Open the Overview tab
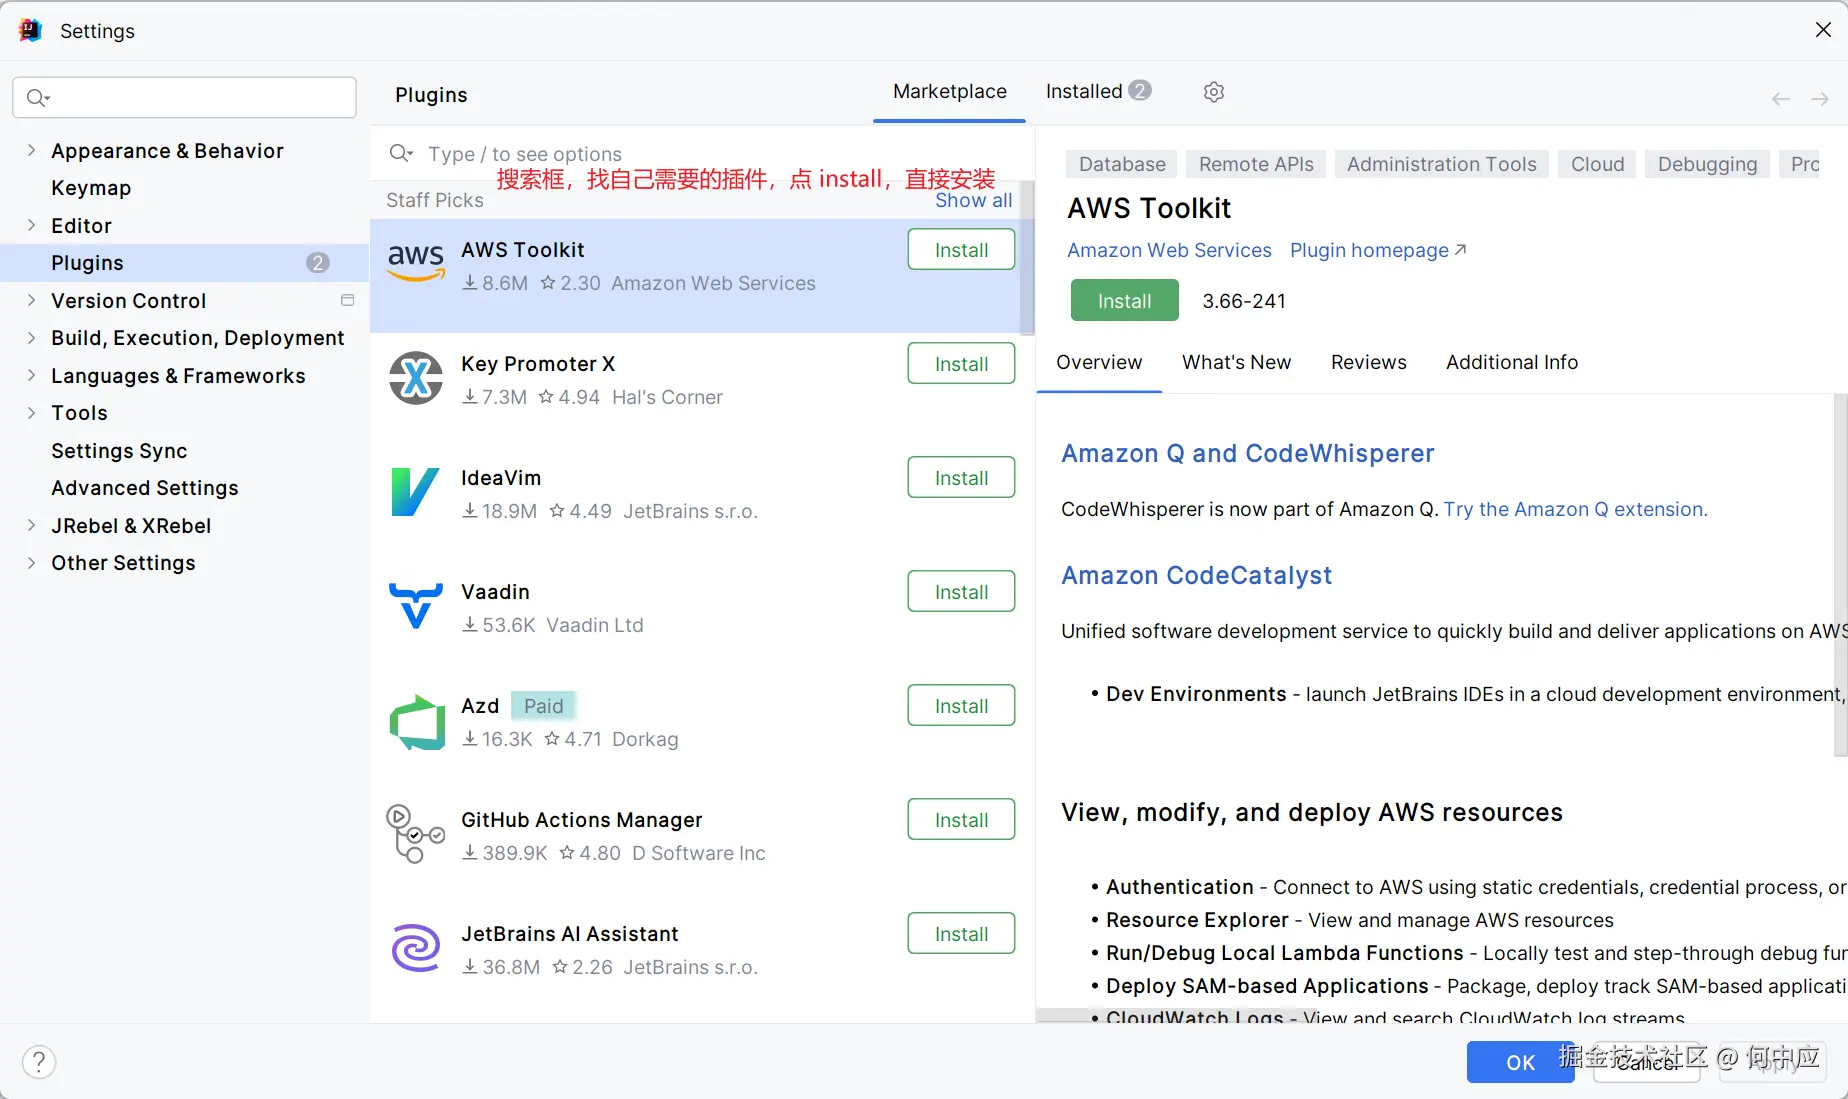Screen dimensions: 1848x1099 pos(1099,362)
